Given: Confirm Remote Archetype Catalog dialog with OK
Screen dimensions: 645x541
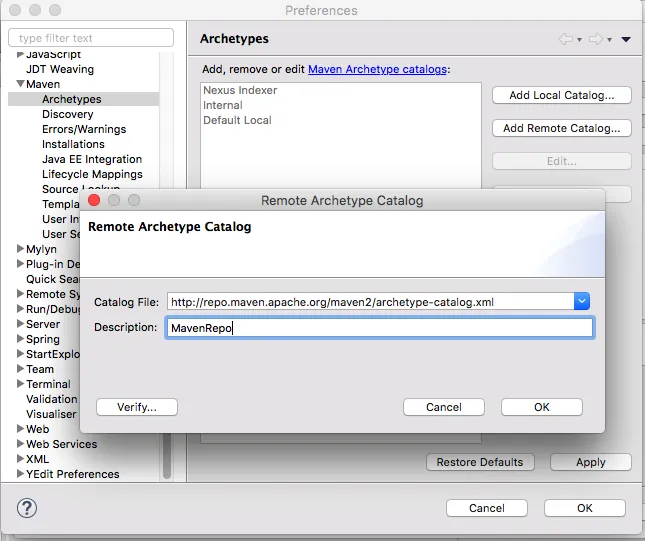Looking at the screenshot, I should point(542,407).
